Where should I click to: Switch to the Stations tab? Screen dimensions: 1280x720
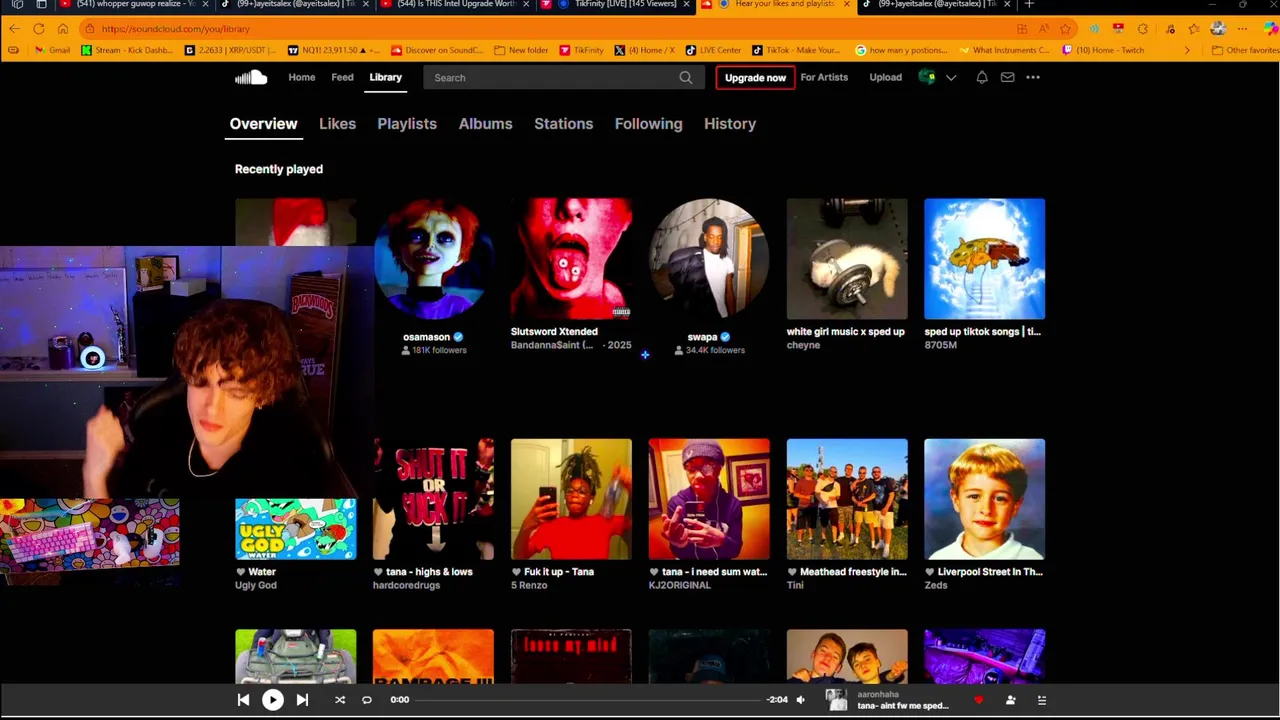coord(563,124)
